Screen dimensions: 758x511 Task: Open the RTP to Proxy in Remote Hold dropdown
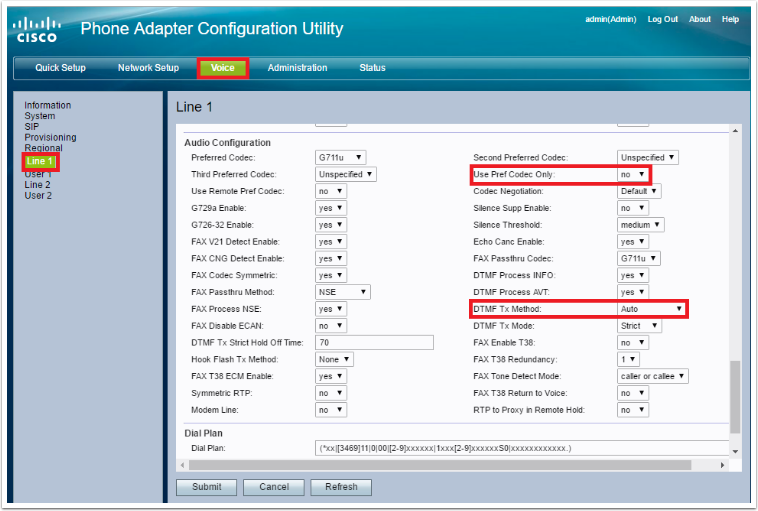coord(633,410)
